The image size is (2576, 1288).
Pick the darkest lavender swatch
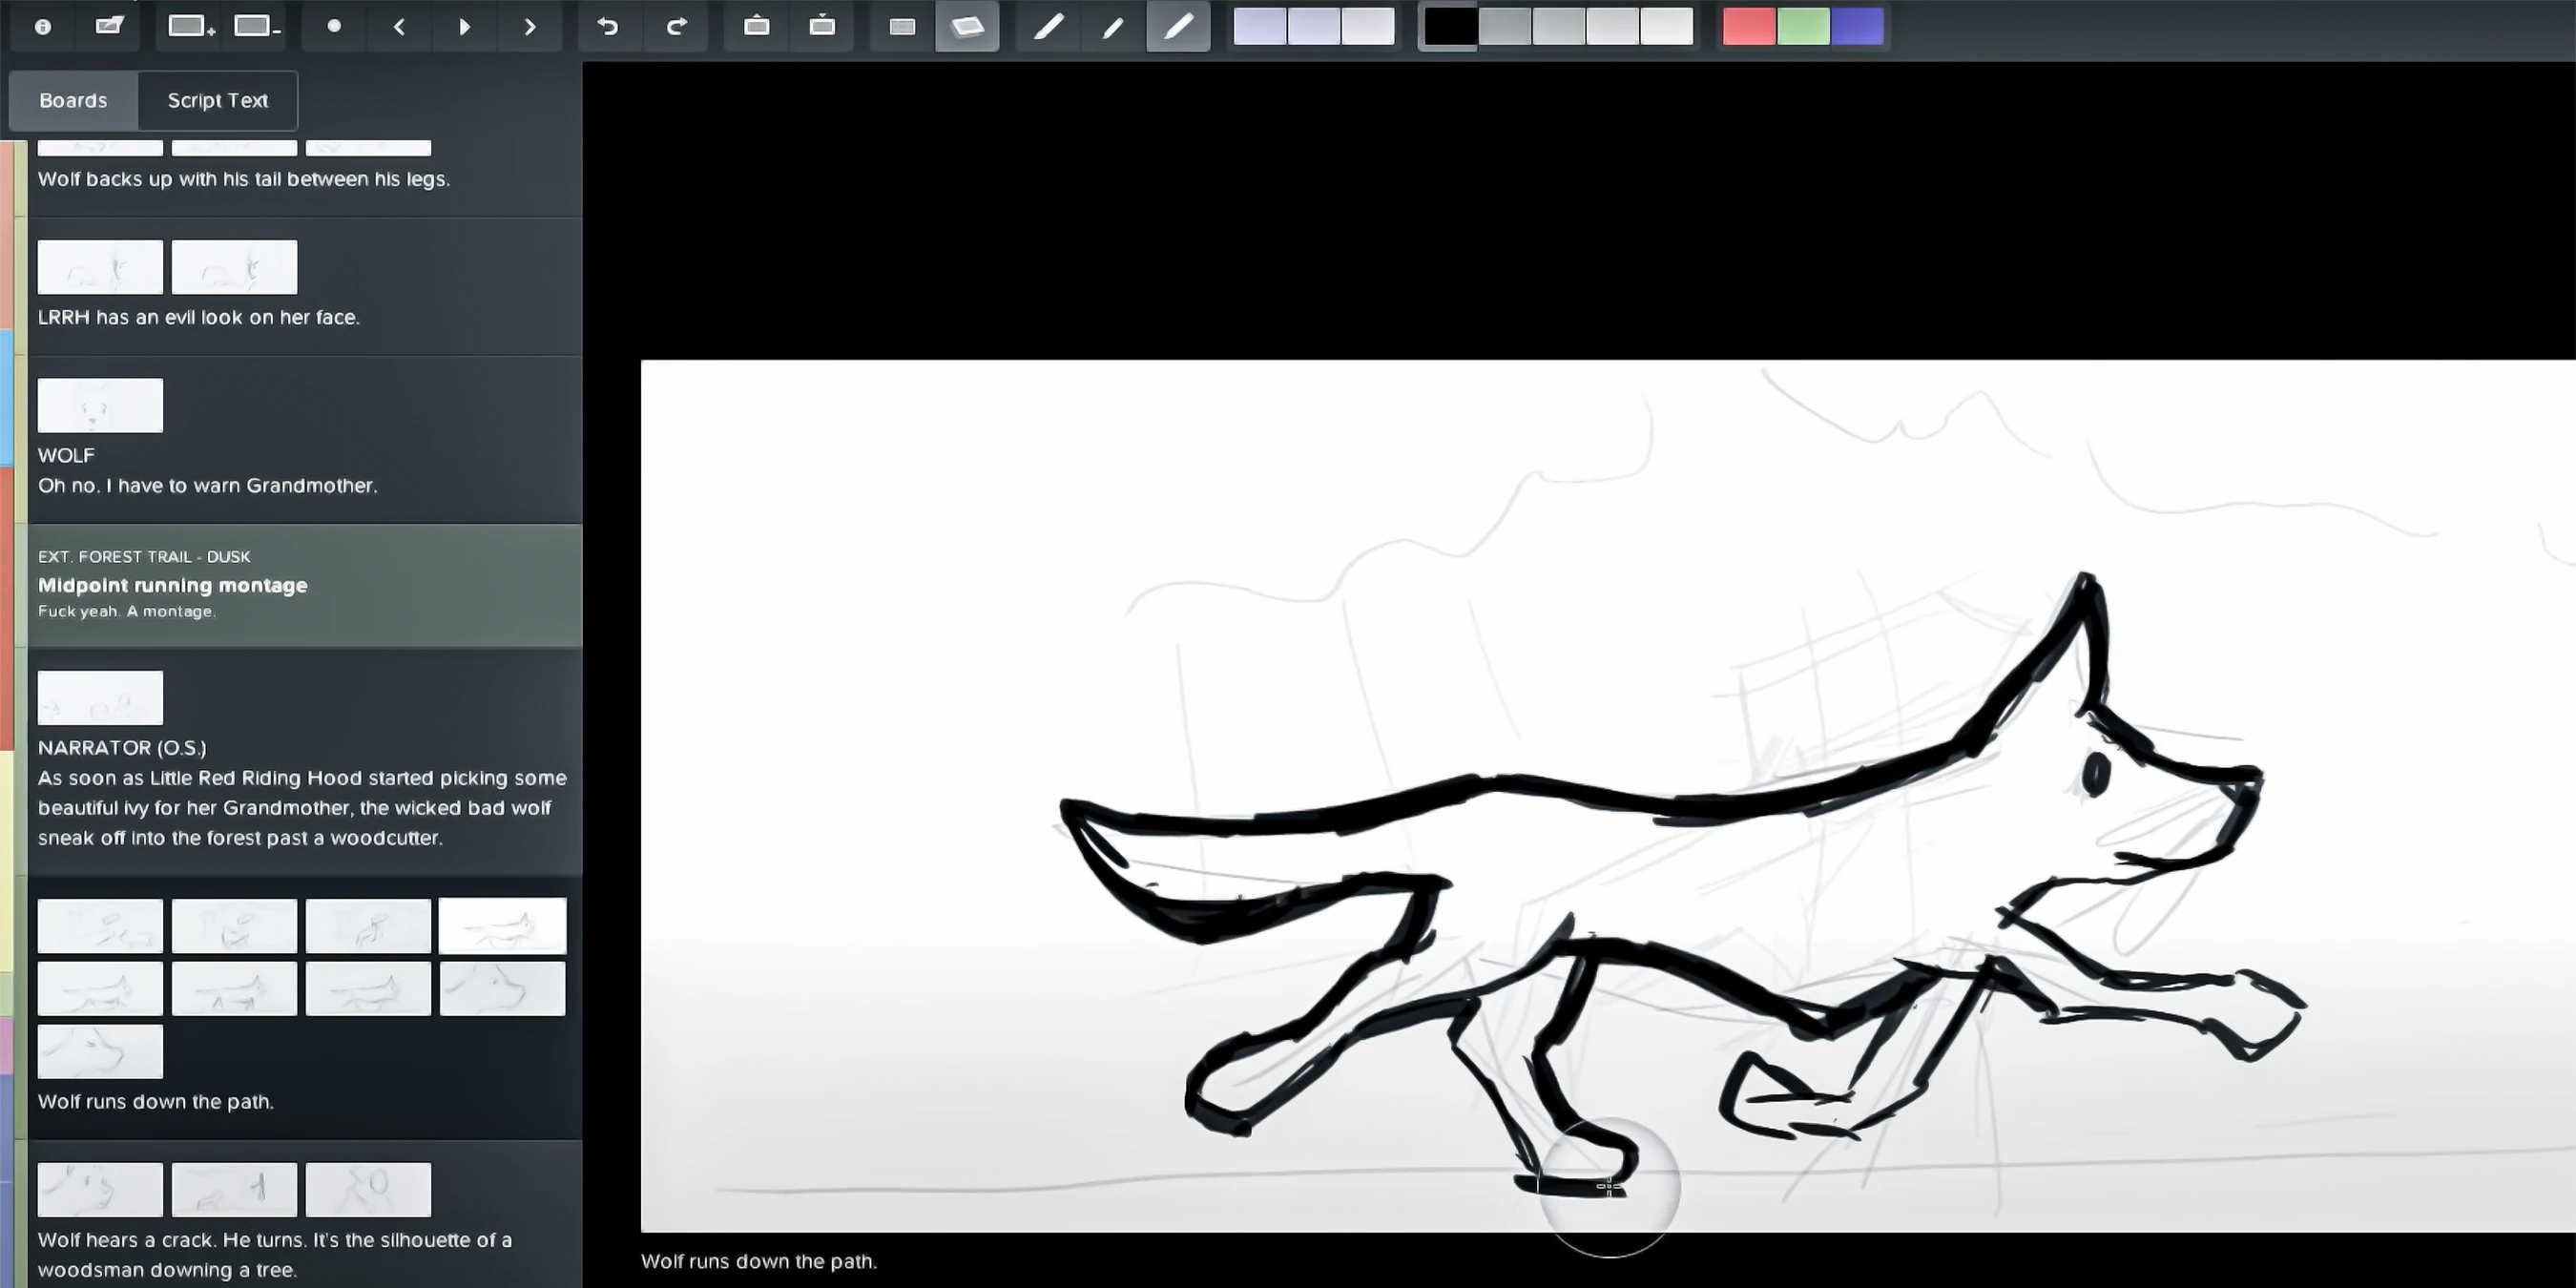(x=1260, y=27)
